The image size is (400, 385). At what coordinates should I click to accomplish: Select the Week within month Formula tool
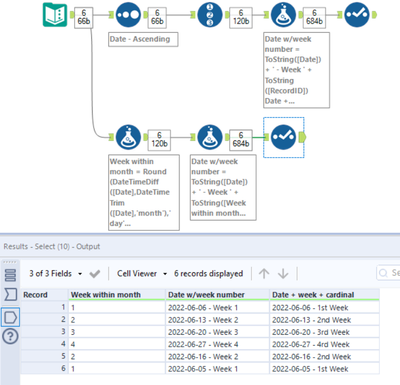128,137
